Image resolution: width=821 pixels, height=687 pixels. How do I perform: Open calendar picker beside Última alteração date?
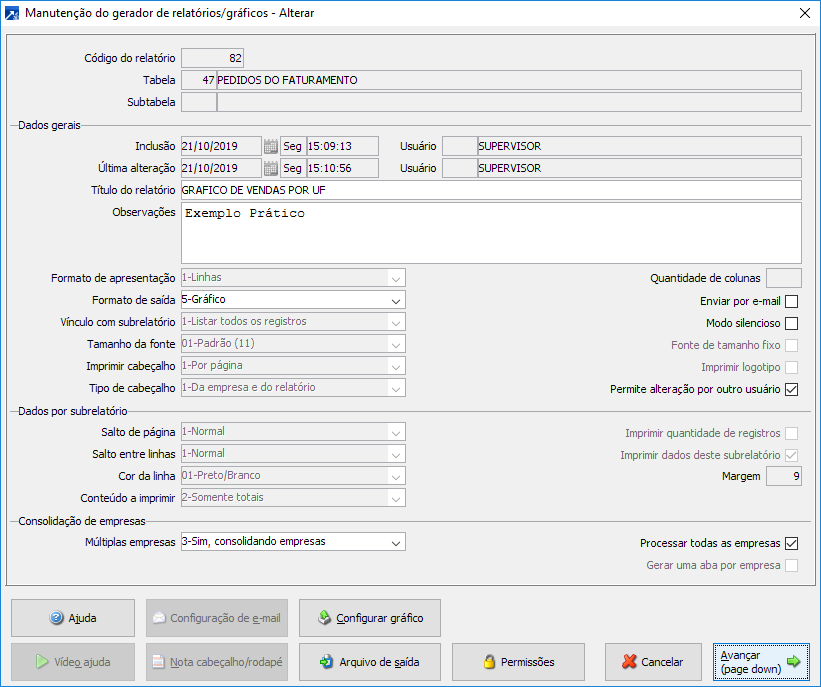pos(270,168)
